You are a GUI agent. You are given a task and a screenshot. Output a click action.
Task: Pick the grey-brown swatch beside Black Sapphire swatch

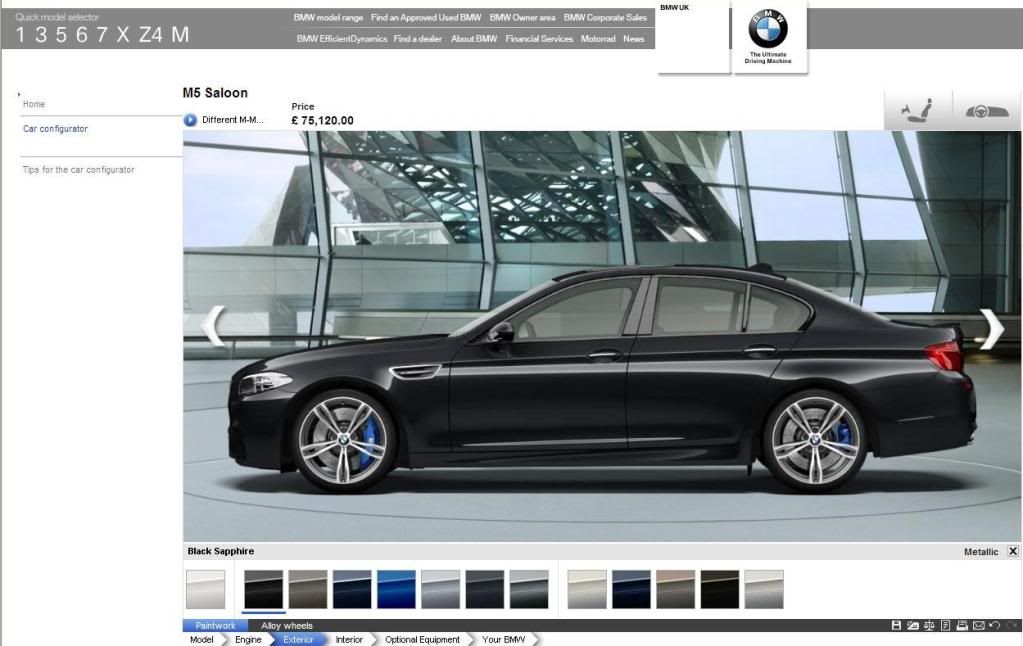pyautogui.click(x=308, y=589)
